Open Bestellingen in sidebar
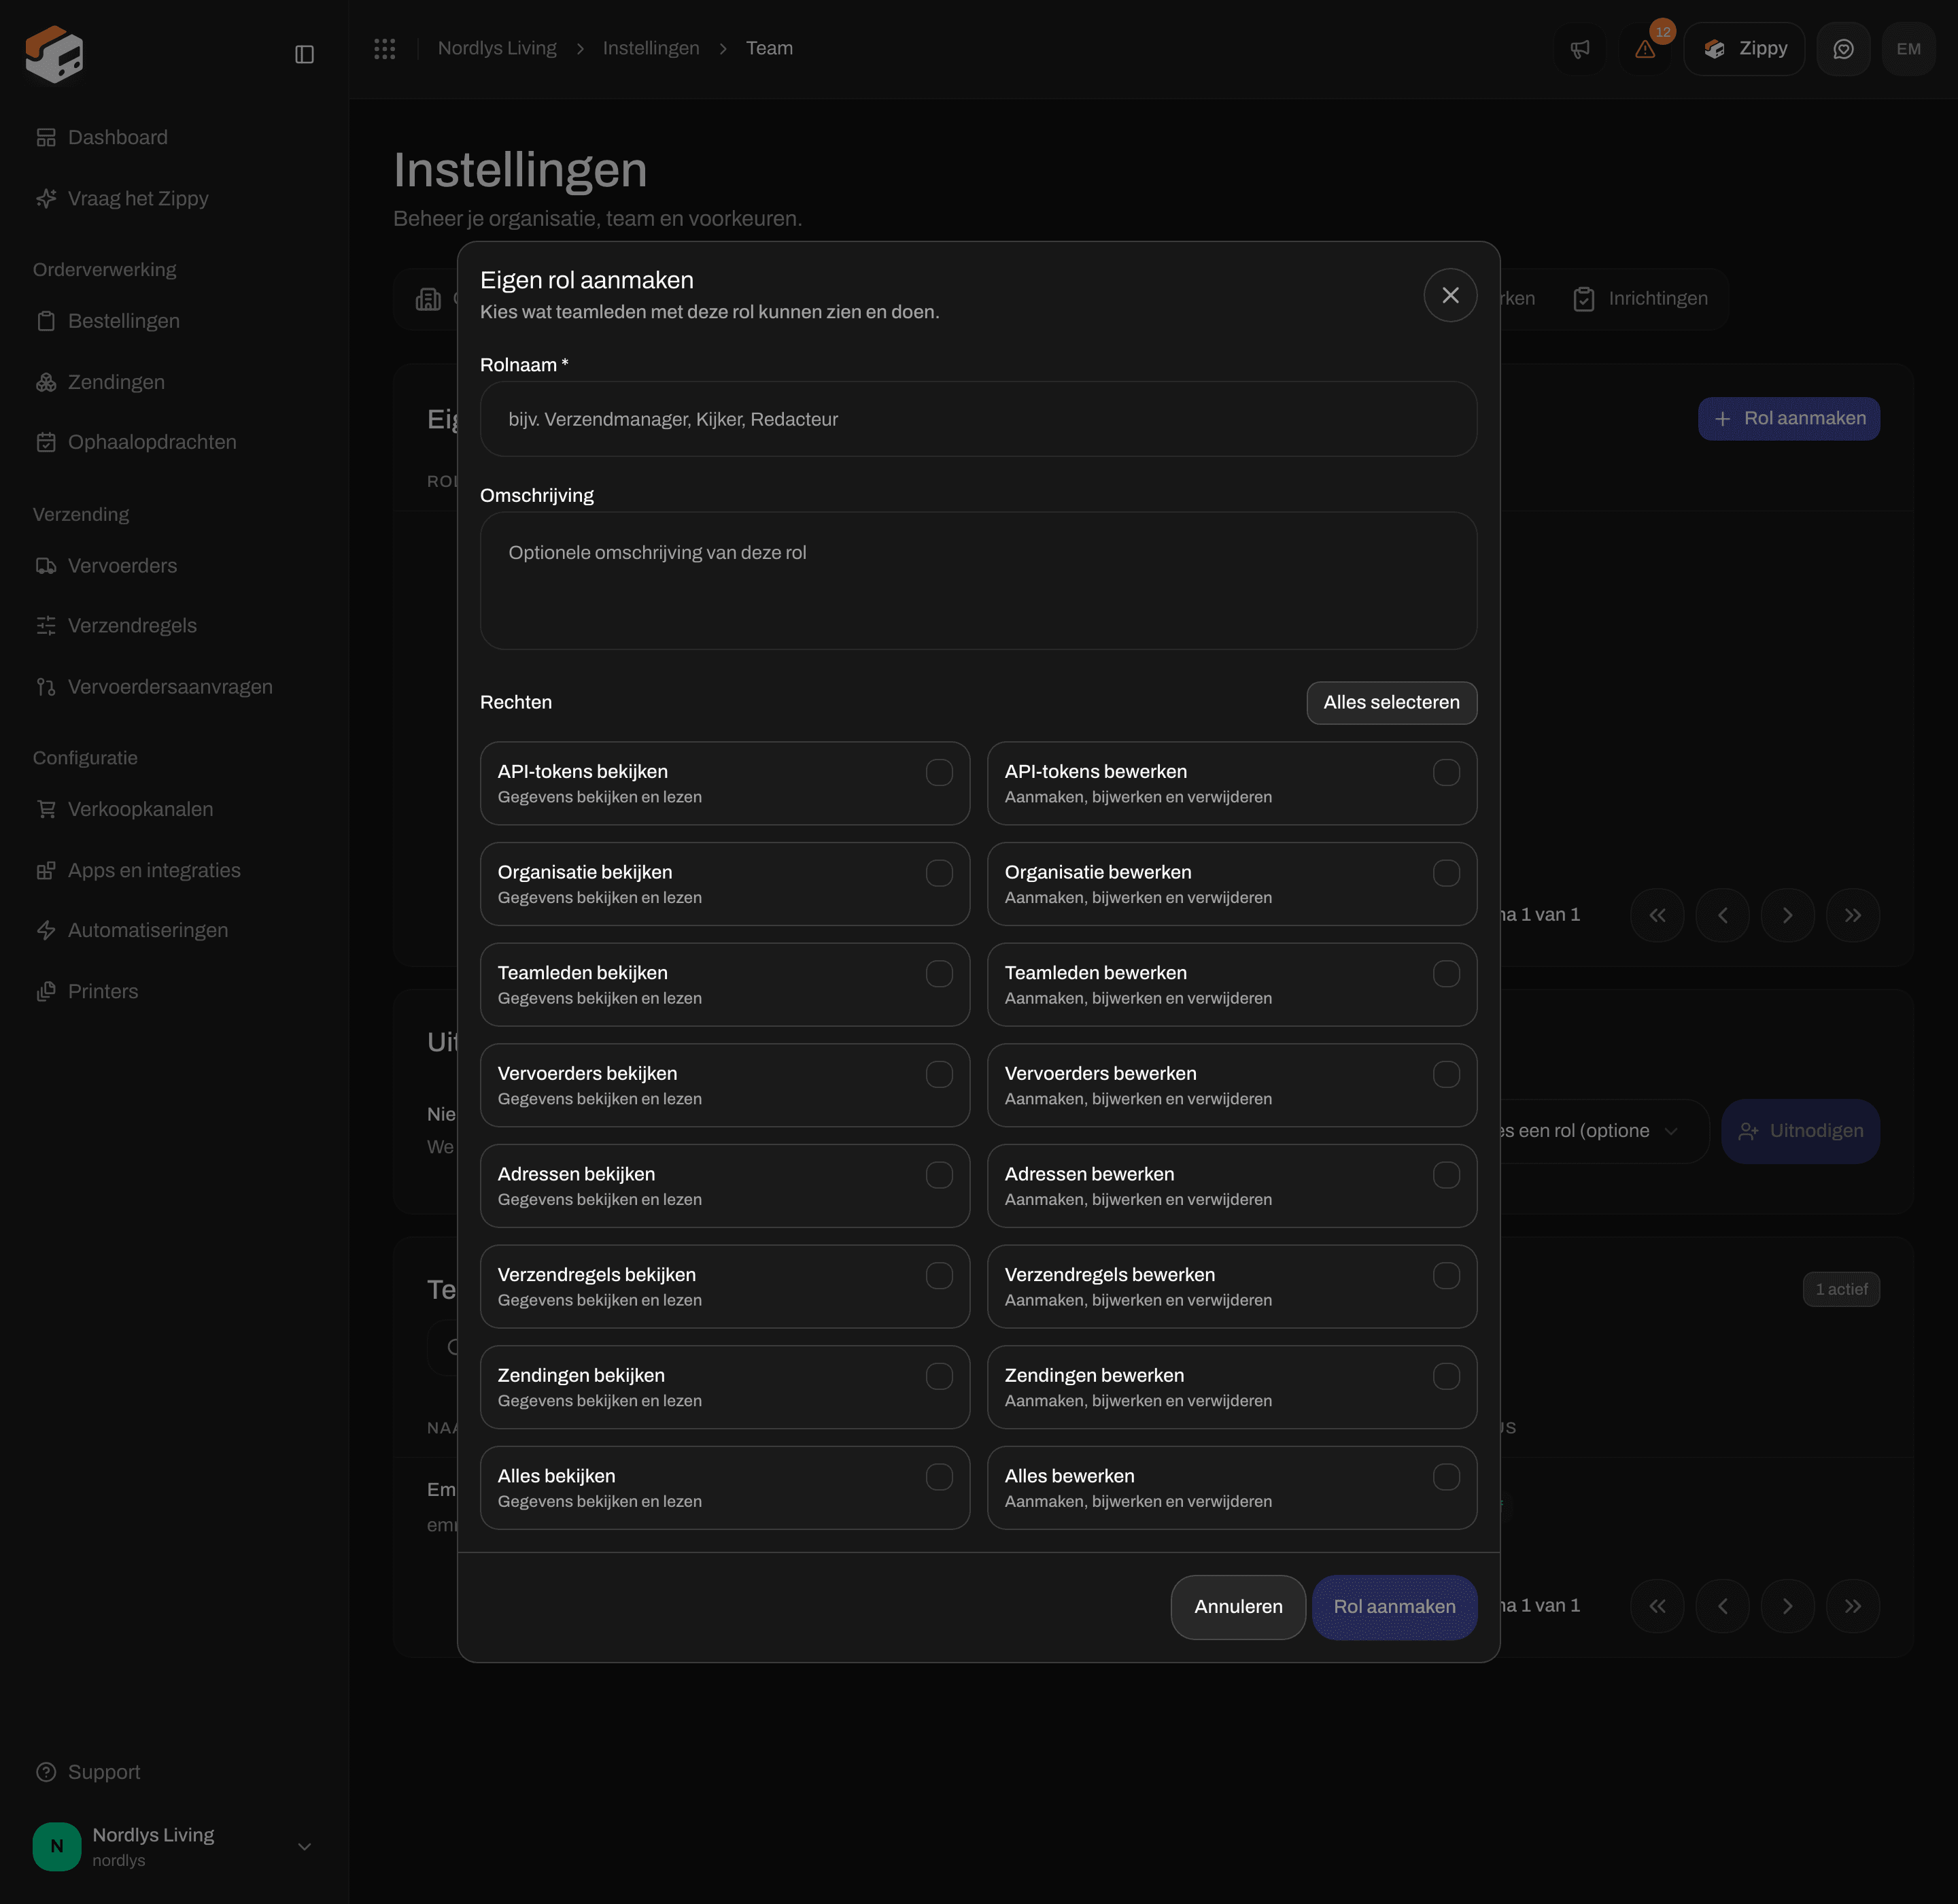1958x1904 pixels. [108, 321]
